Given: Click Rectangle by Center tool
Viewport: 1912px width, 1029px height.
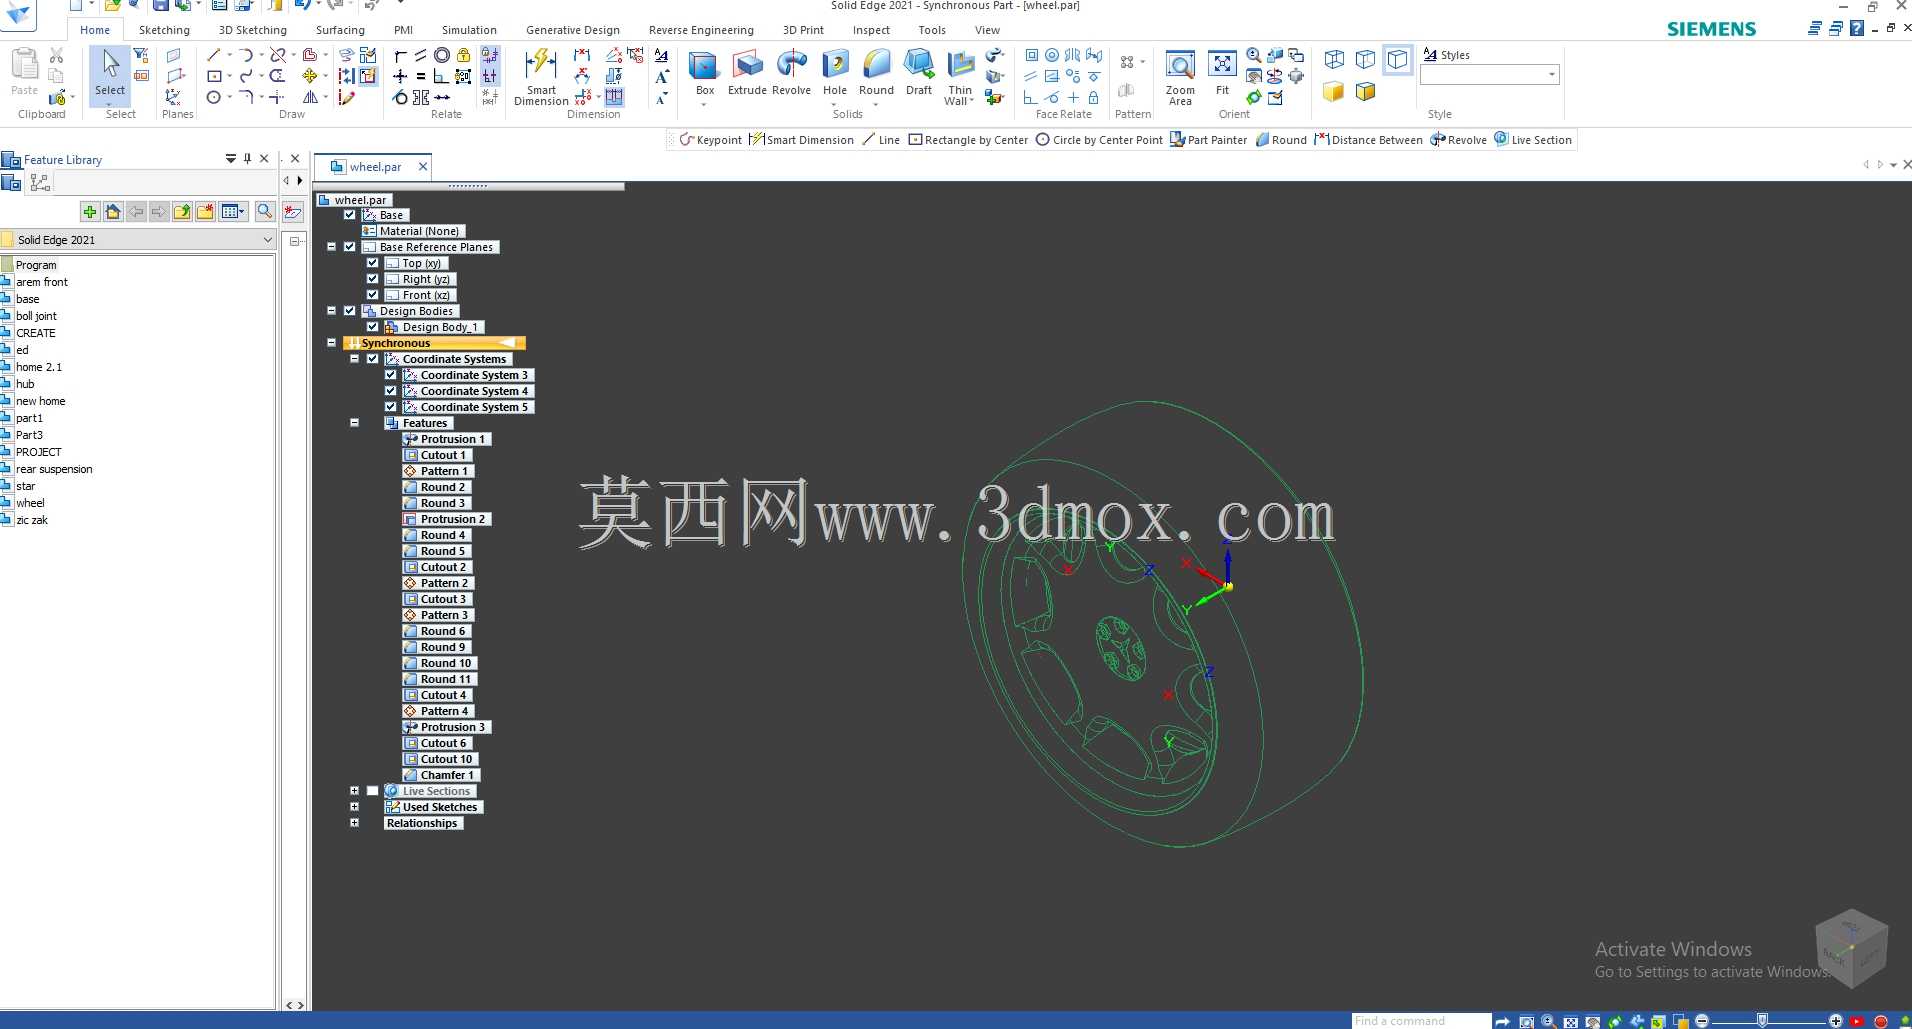Looking at the screenshot, I should (968, 140).
